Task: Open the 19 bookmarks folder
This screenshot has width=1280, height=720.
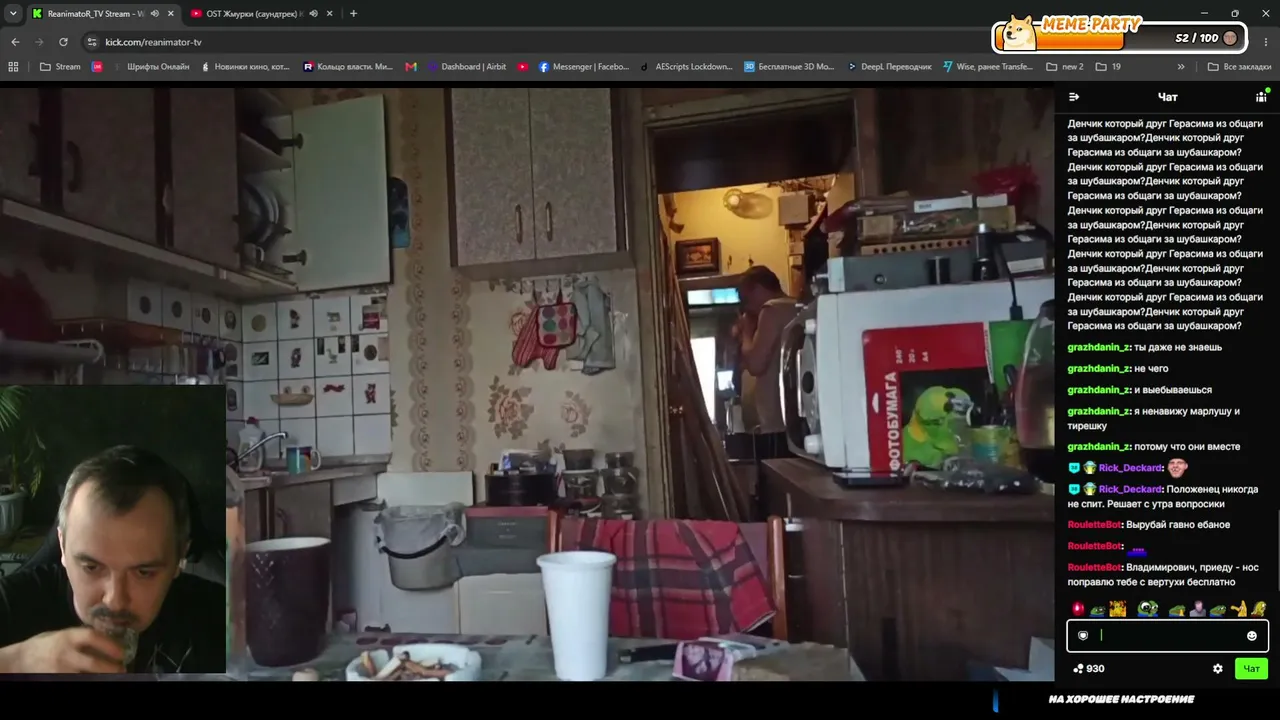Action: 1108,67
